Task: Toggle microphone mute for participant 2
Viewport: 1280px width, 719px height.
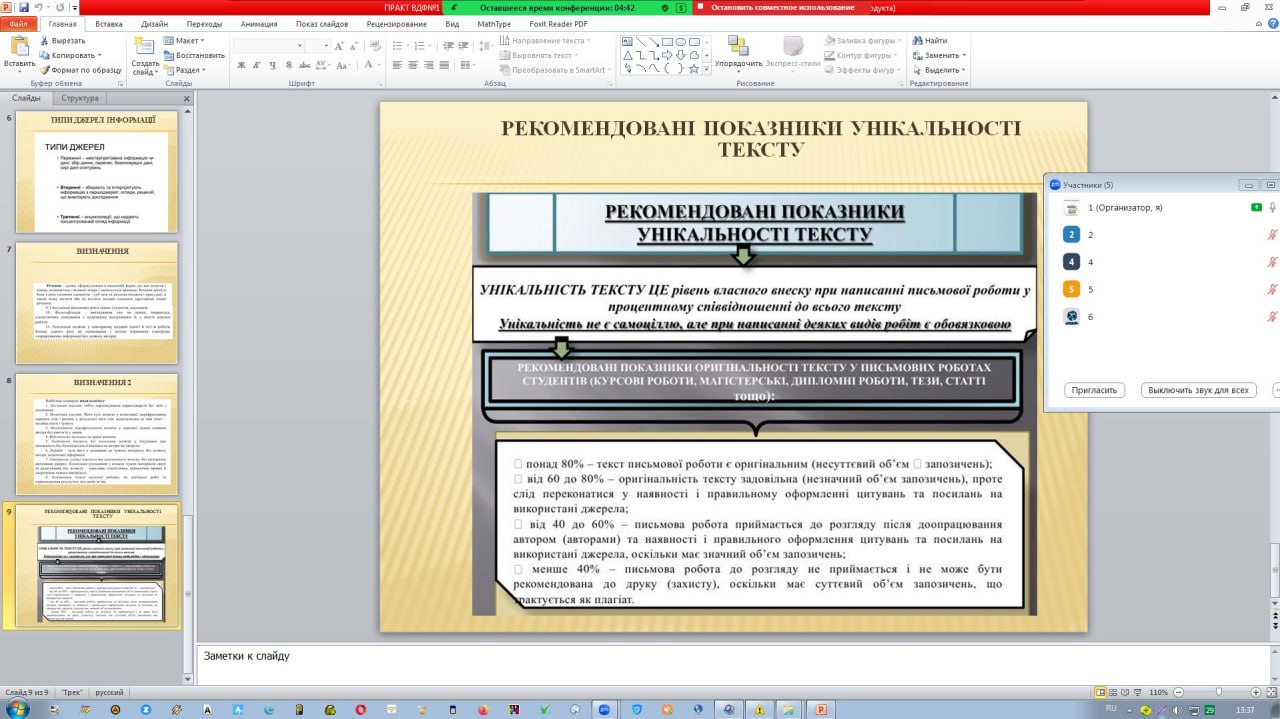Action: [x=1272, y=235]
